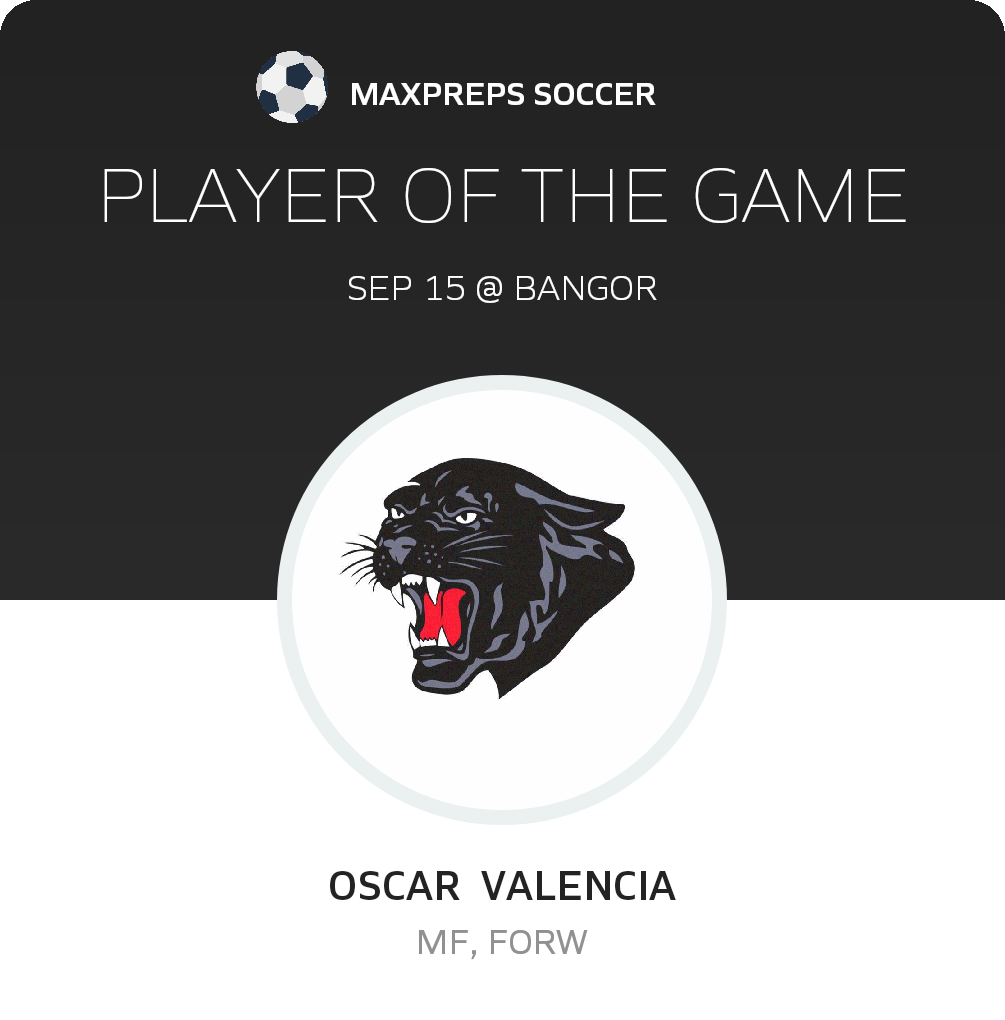The image size is (1005, 1020).
Task: Click the black panther mascot logo
Action: pos(487,578)
